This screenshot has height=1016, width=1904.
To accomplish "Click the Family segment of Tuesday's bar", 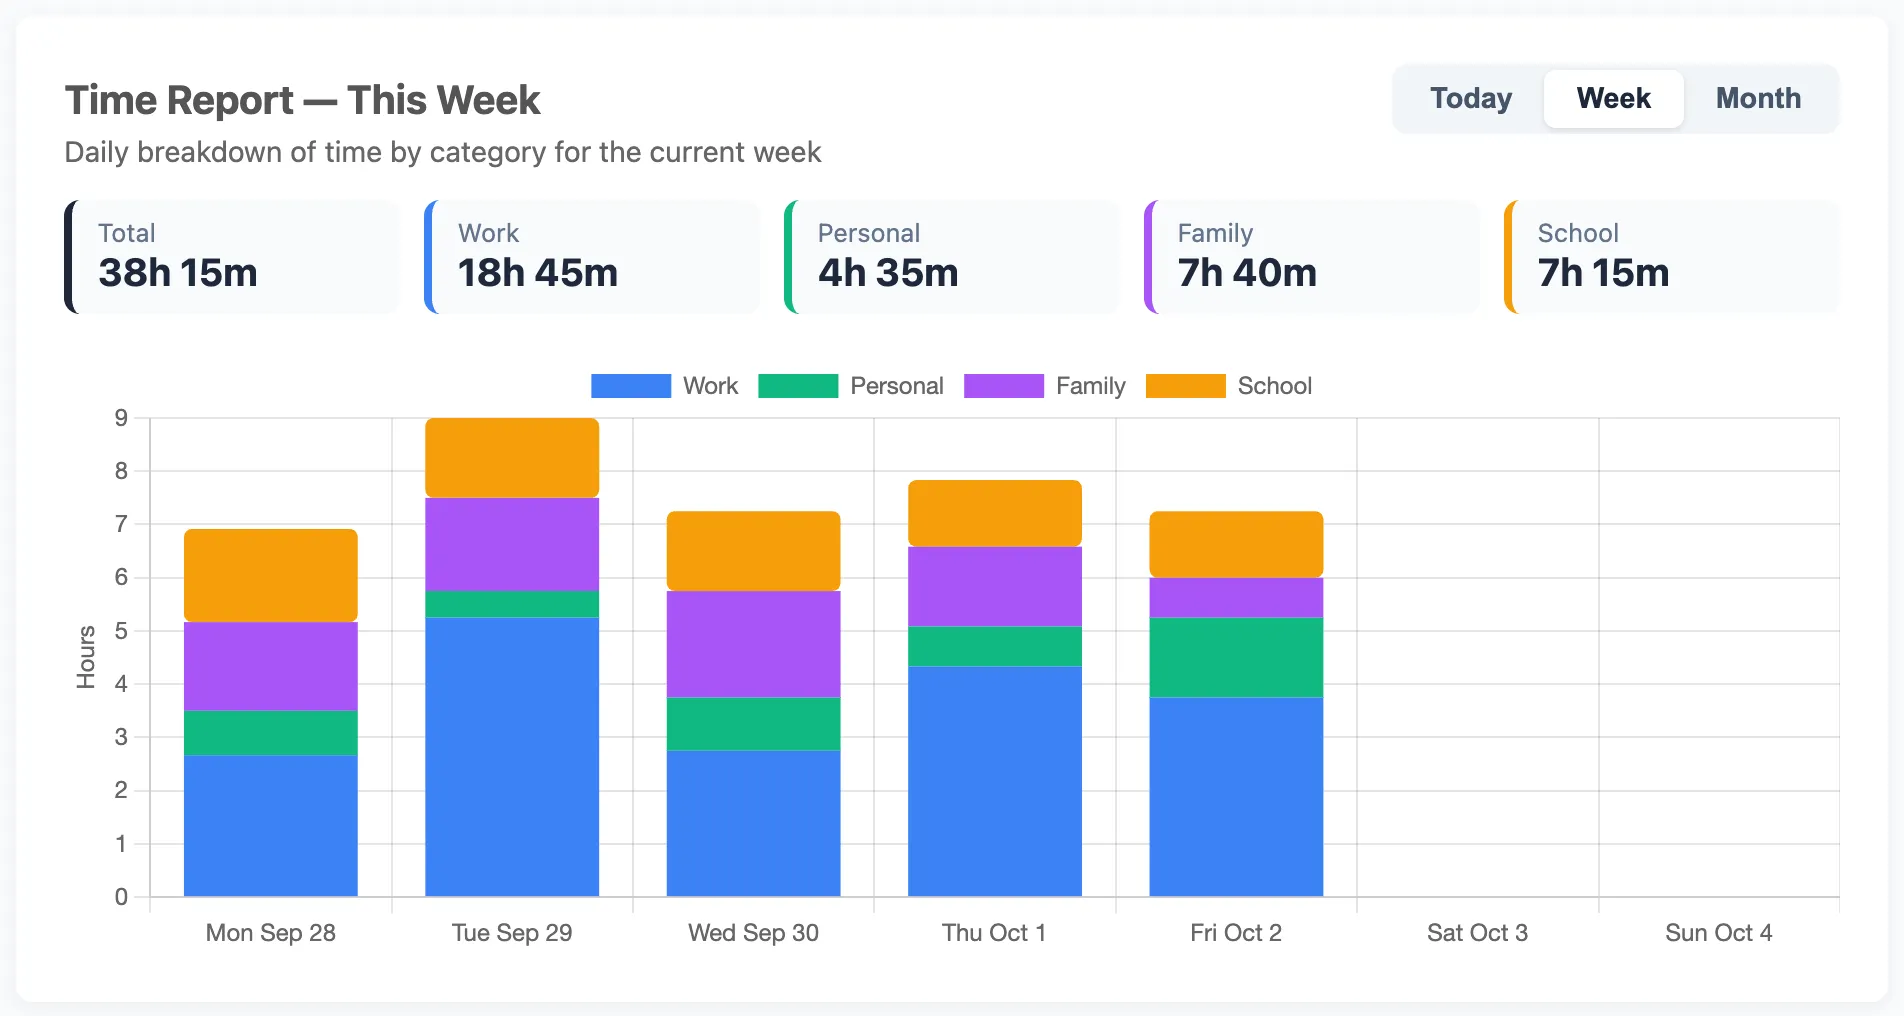I will coord(512,544).
